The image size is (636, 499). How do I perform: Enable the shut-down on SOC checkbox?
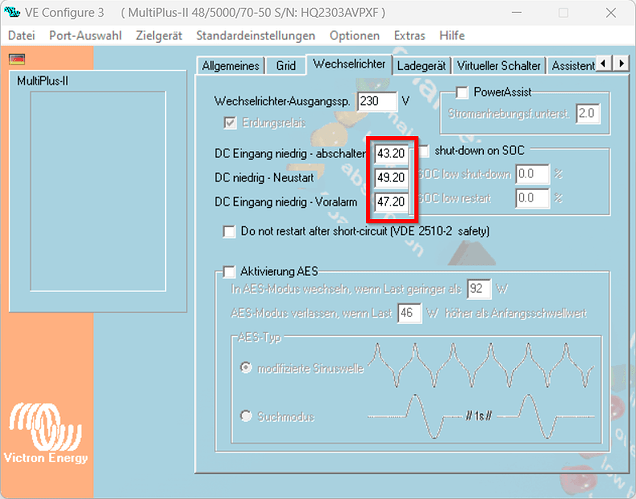pos(424,151)
